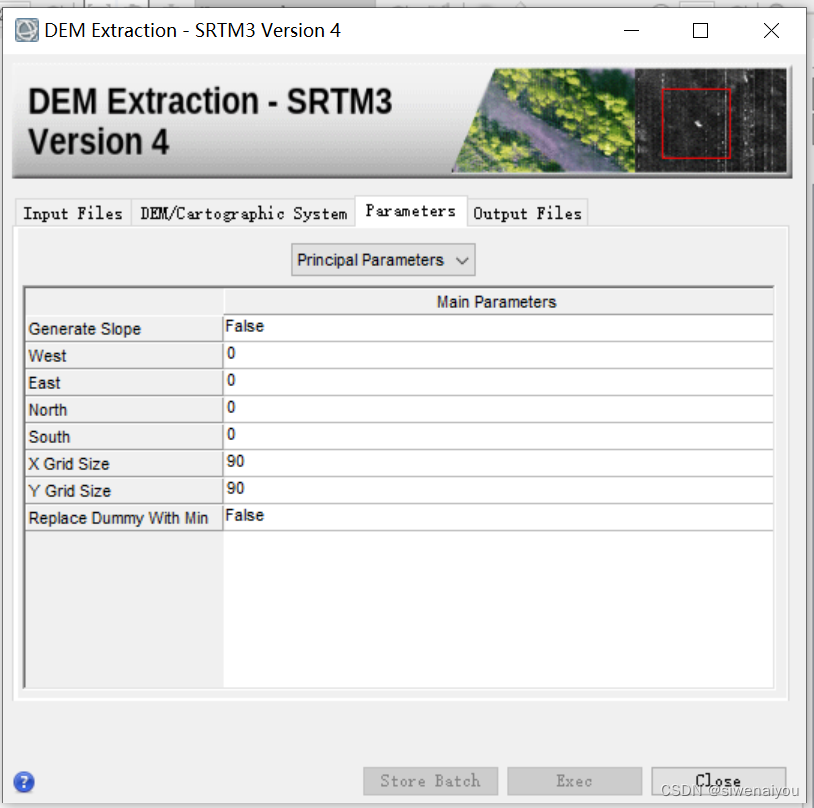Click the Main Parameters column header
The image size is (814, 808).
(x=497, y=301)
